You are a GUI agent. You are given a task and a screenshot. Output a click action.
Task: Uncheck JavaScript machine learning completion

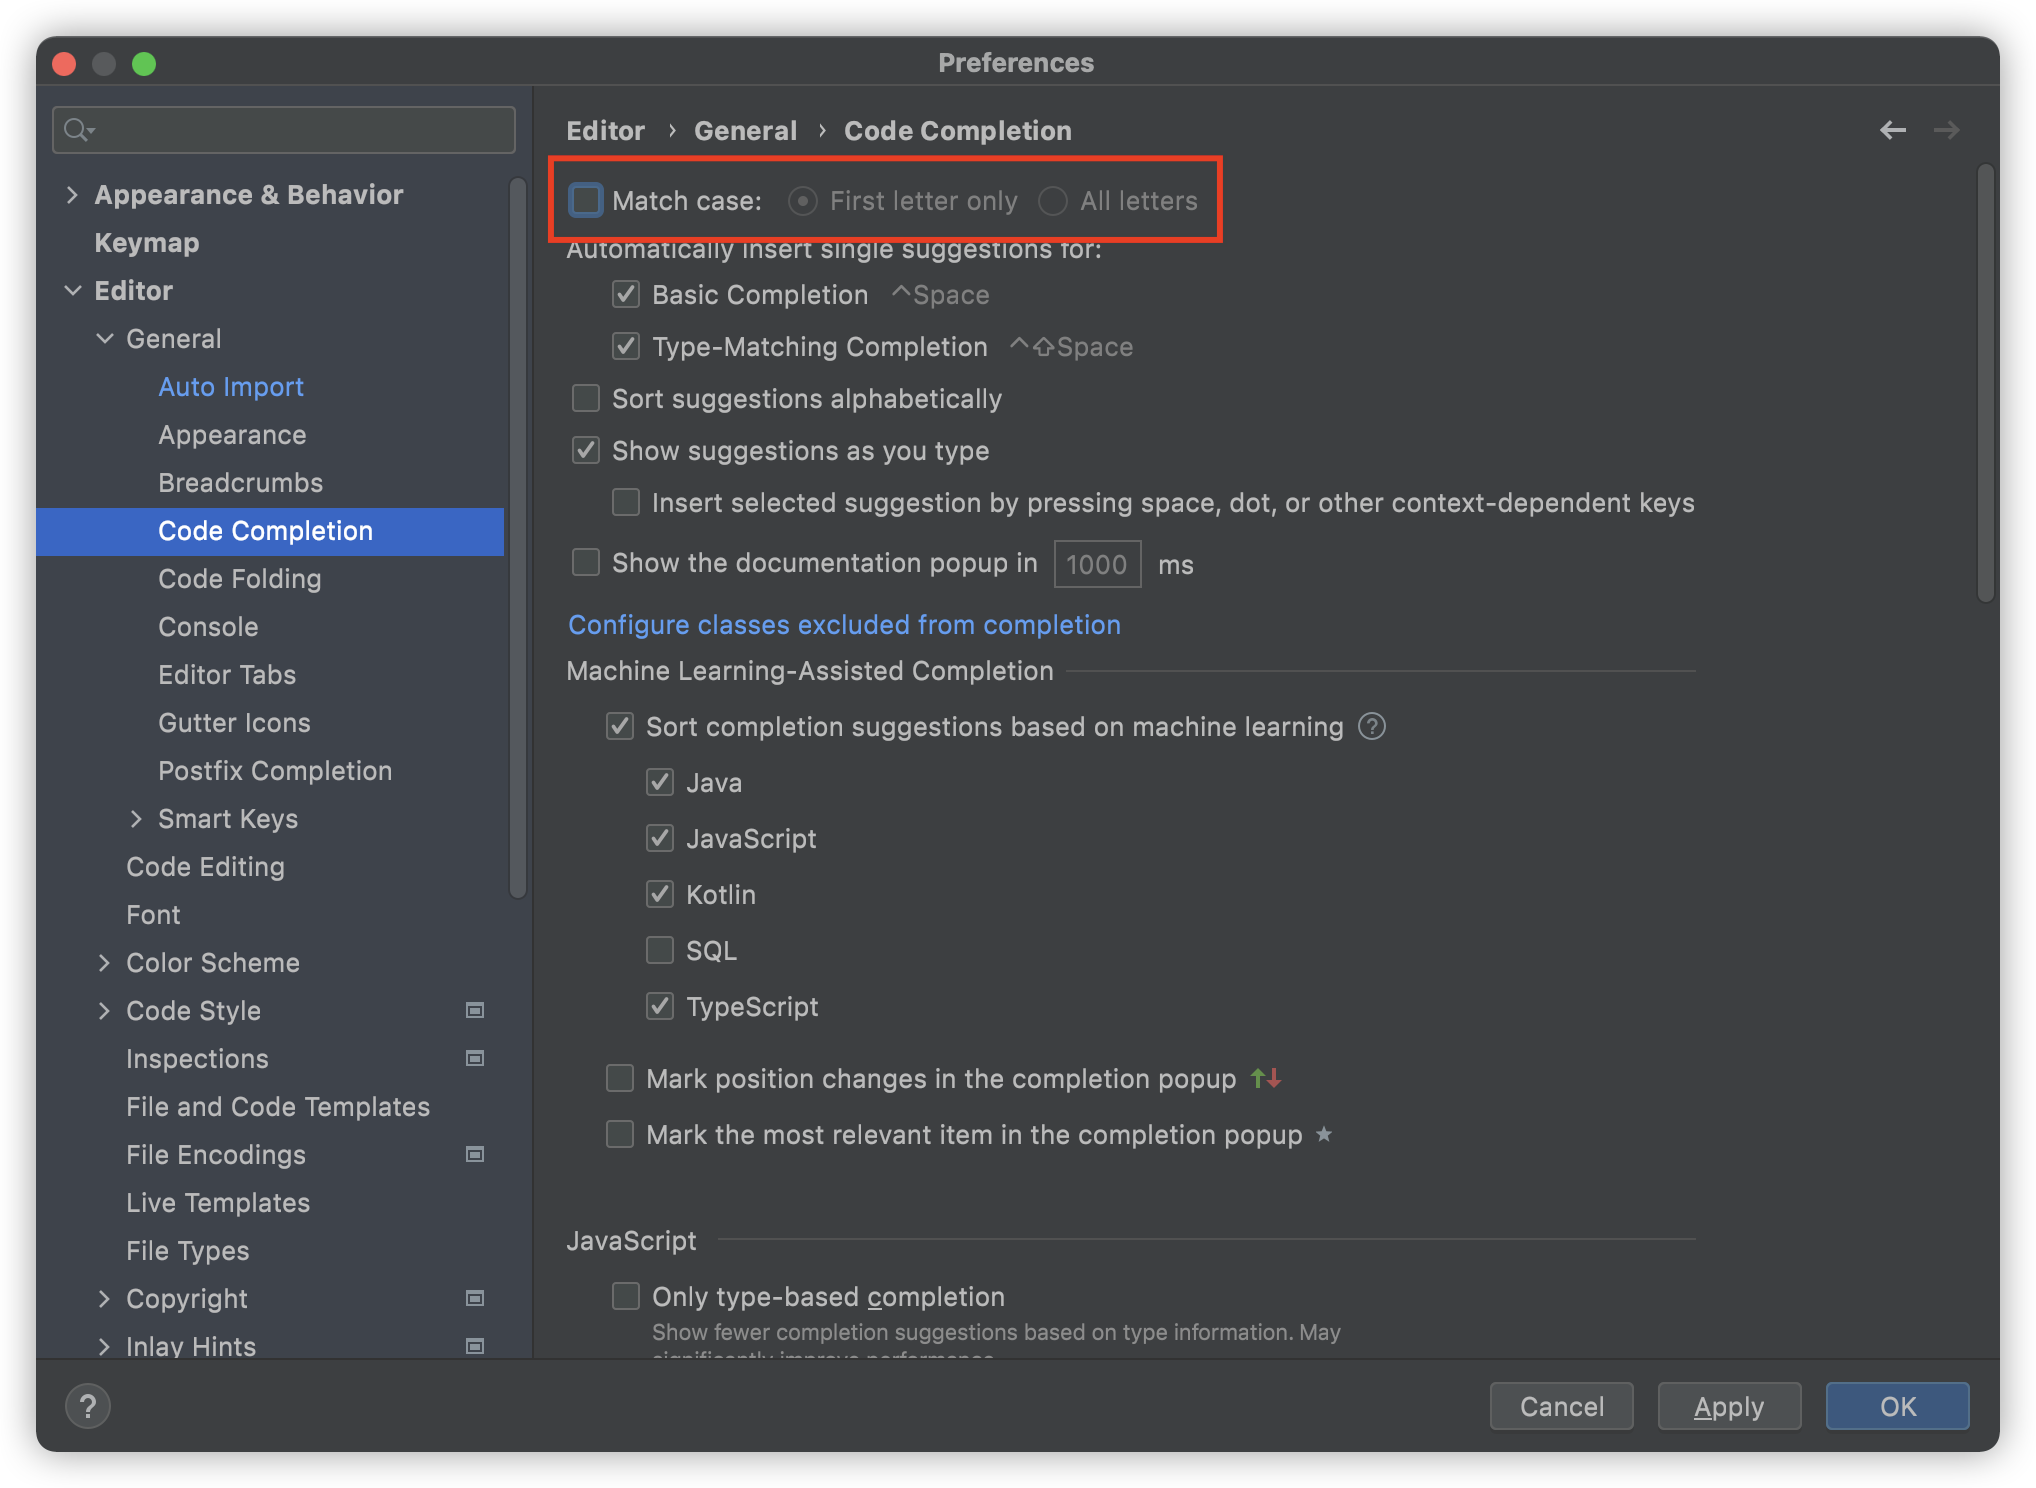[660, 838]
